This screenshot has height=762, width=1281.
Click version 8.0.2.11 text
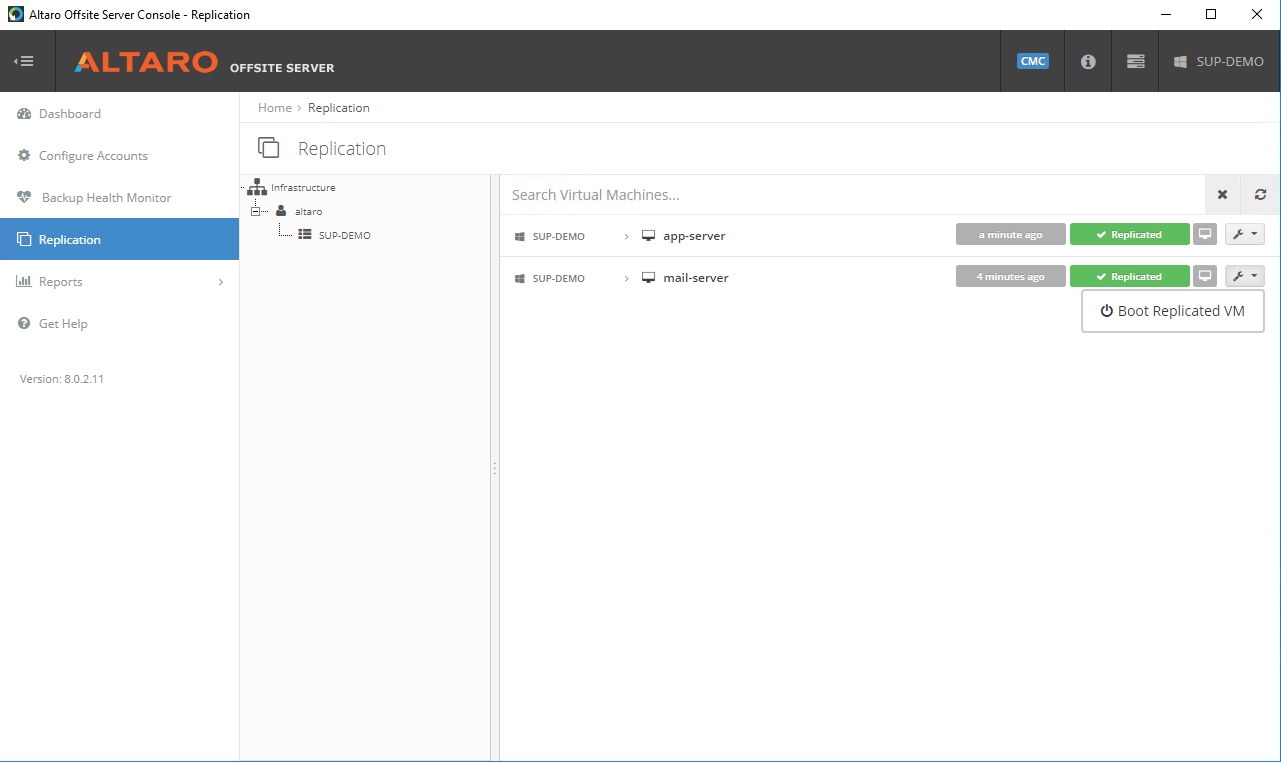click(62, 380)
